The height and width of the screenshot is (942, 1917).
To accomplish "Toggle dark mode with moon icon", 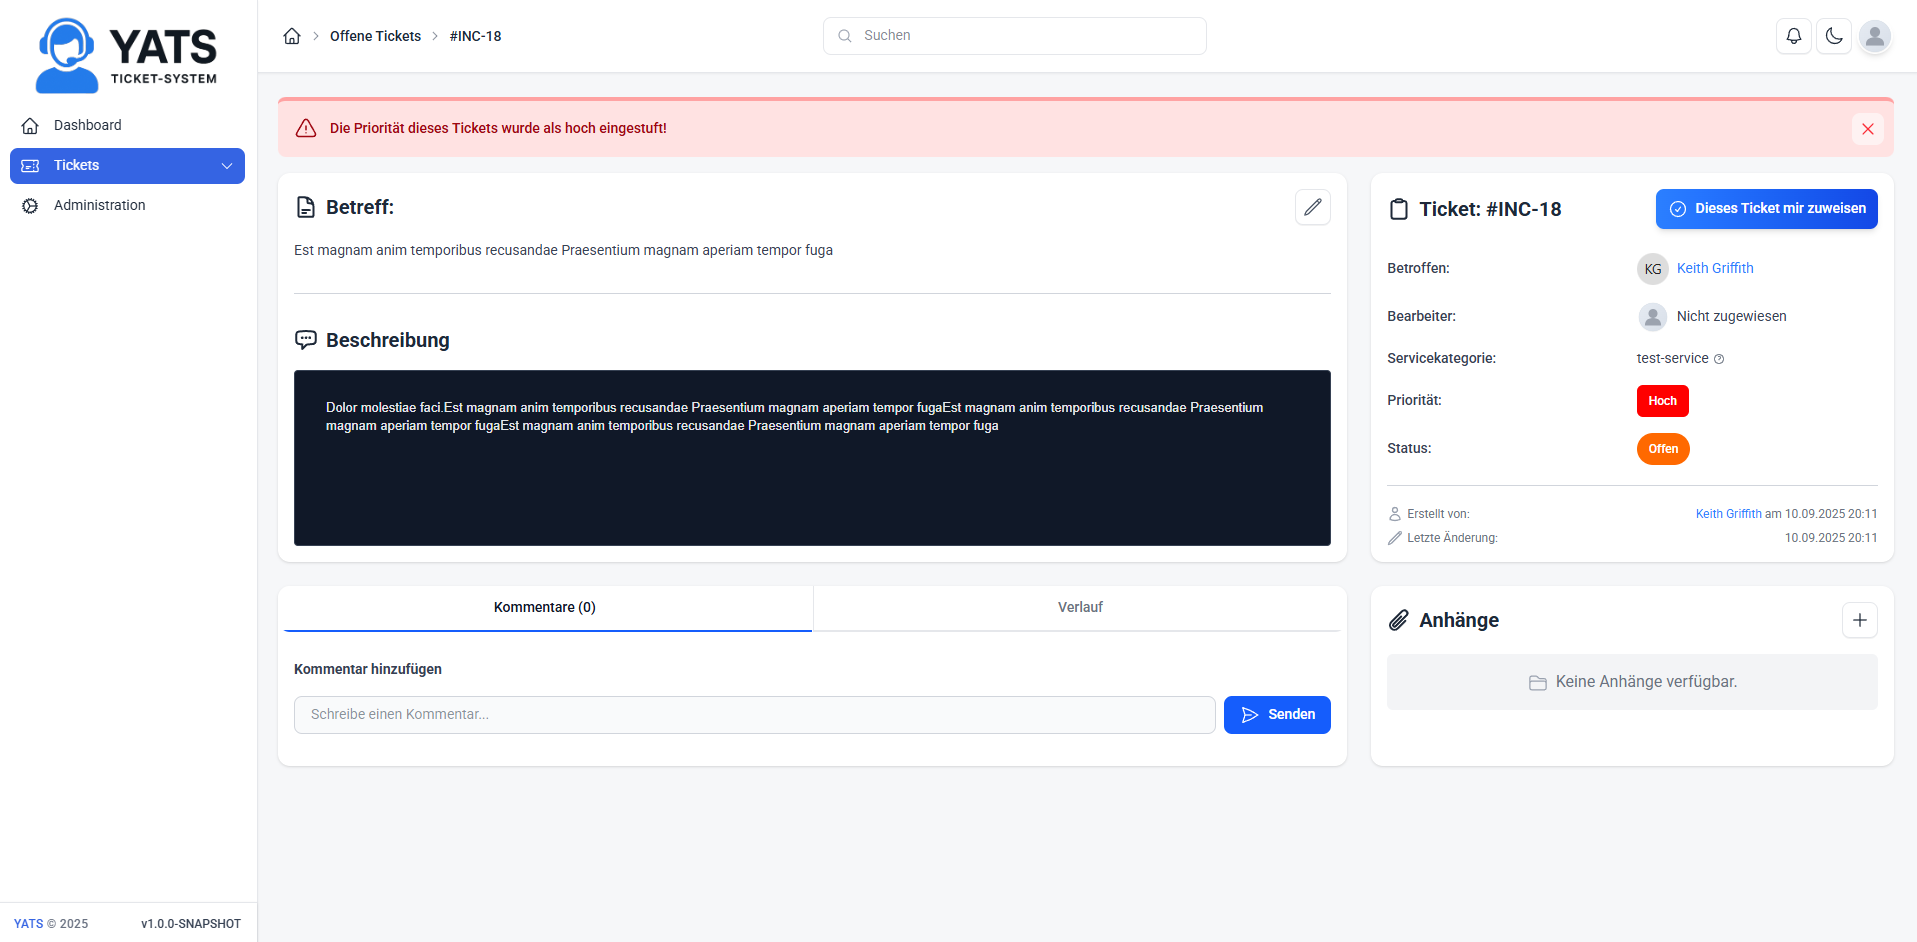I will [1833, 36].
